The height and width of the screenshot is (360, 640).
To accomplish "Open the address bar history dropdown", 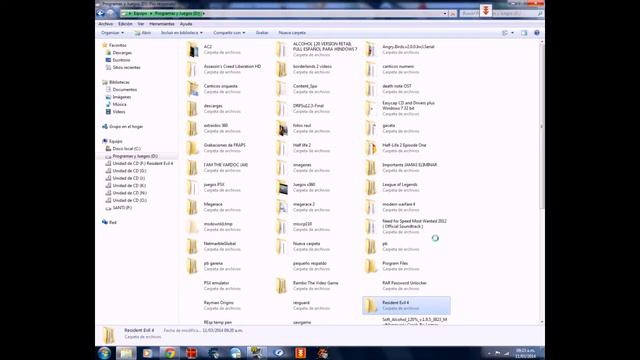I will [445, 13].
